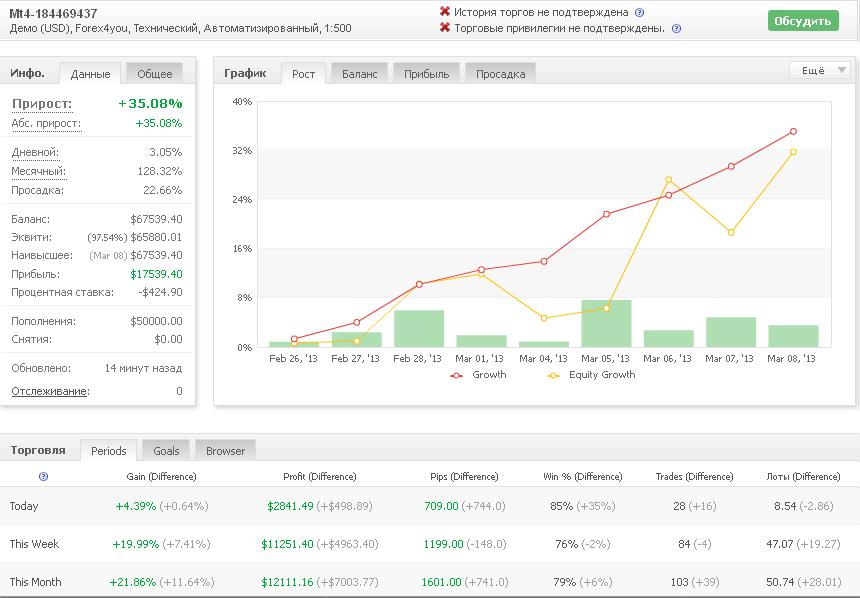Open the 'Ещё' dropdown menu
Screen dimensions: 860x598
tap(819, 70)
